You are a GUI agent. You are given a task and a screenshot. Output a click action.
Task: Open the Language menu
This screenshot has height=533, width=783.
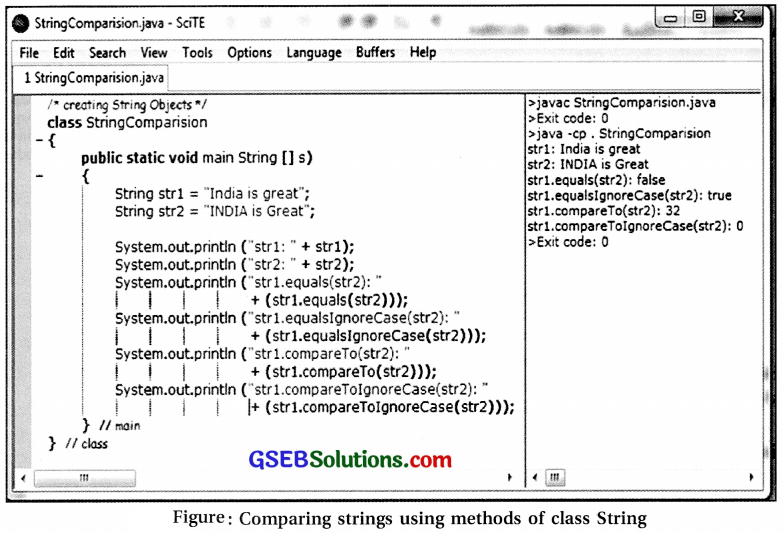pyautogui.click(x=314, y=52)
